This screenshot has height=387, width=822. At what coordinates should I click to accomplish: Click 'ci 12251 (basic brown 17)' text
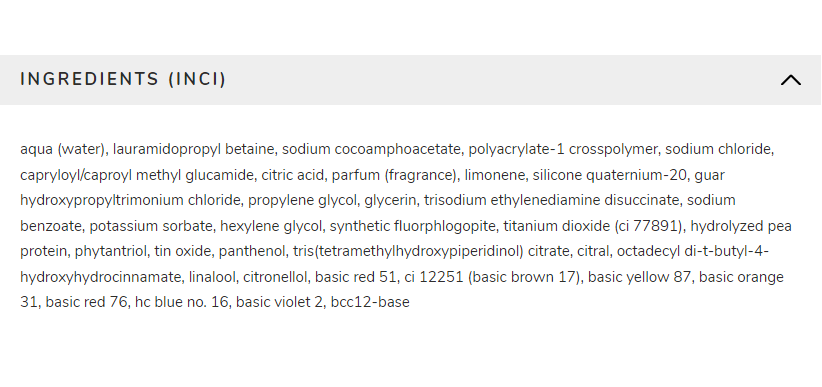click(493, 277)
